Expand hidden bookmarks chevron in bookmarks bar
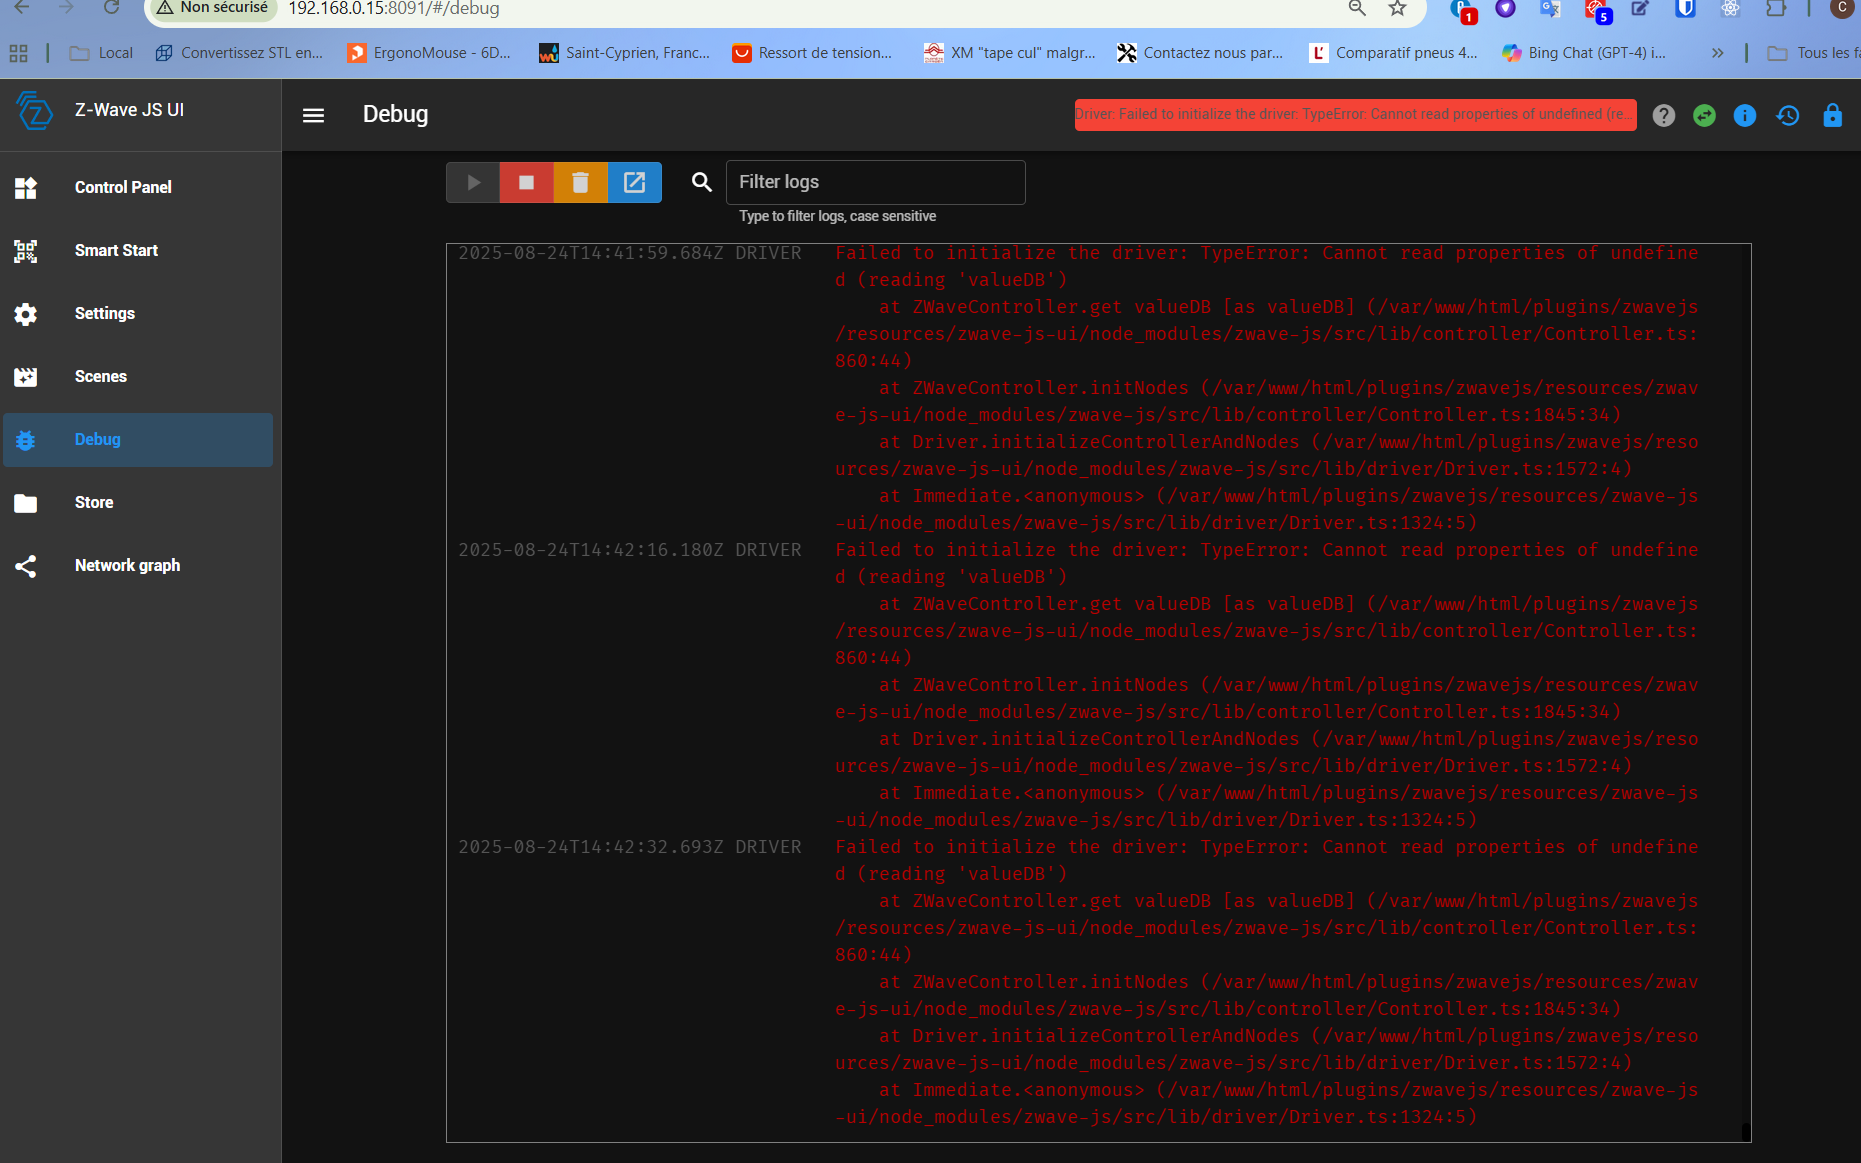 point(1718,53)
